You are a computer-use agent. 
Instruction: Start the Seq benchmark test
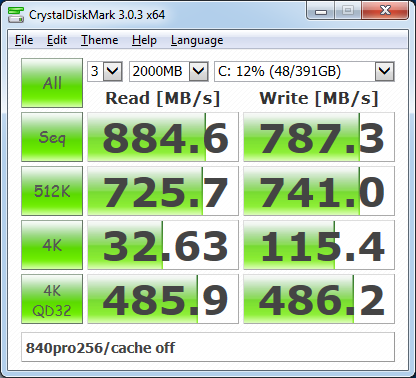52,137
